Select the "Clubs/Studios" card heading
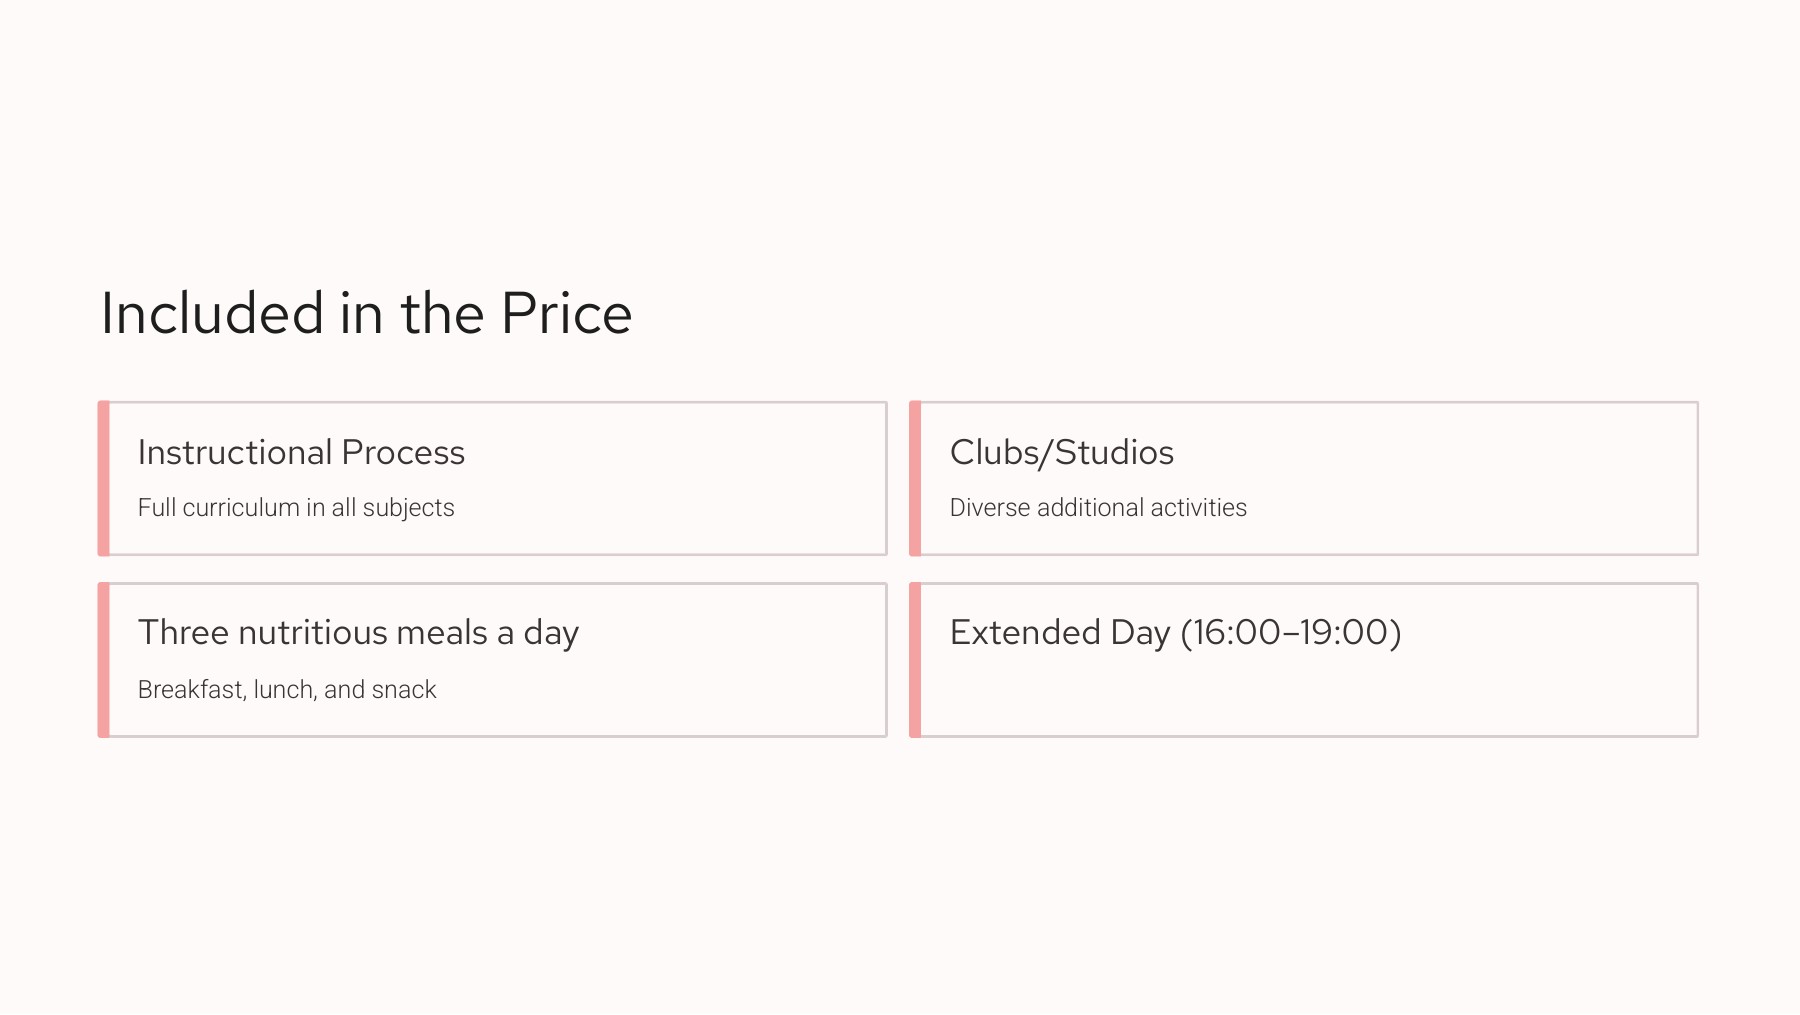1800x1015 pixels. pyautogui.click(x=1061, y=453)
